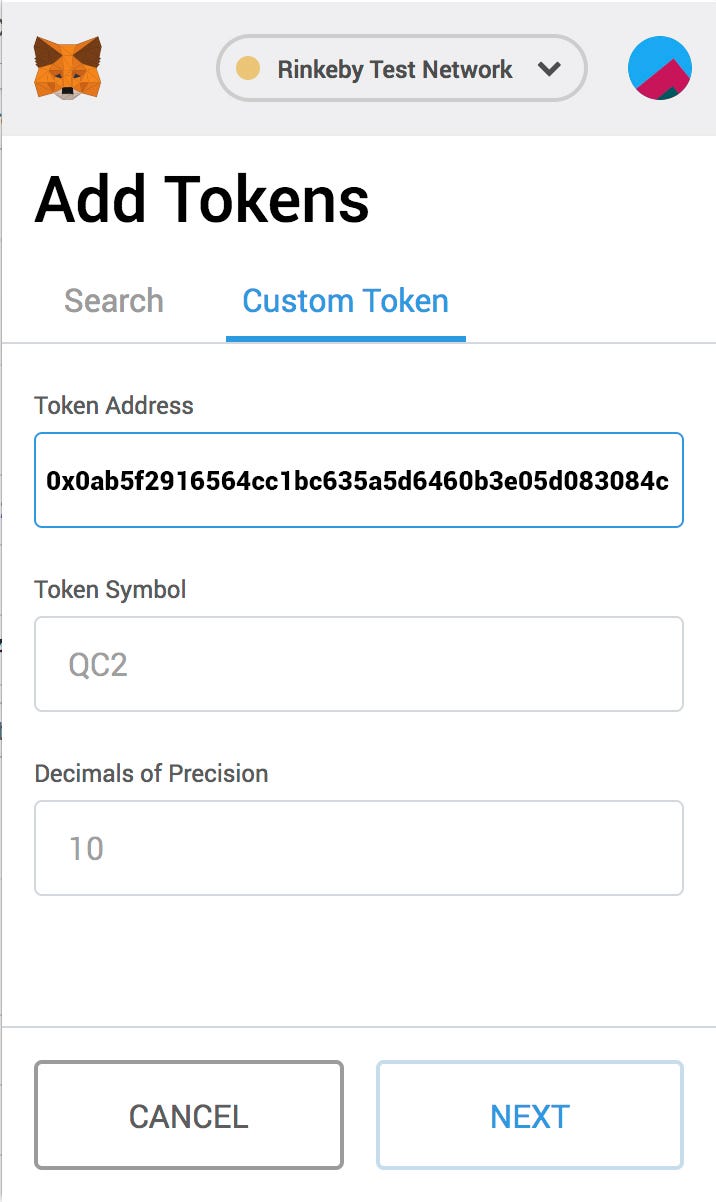Viewport: 716px width, 1202px height.
Task: Focus the Token Address input field
Action: [x=358, y=480]
